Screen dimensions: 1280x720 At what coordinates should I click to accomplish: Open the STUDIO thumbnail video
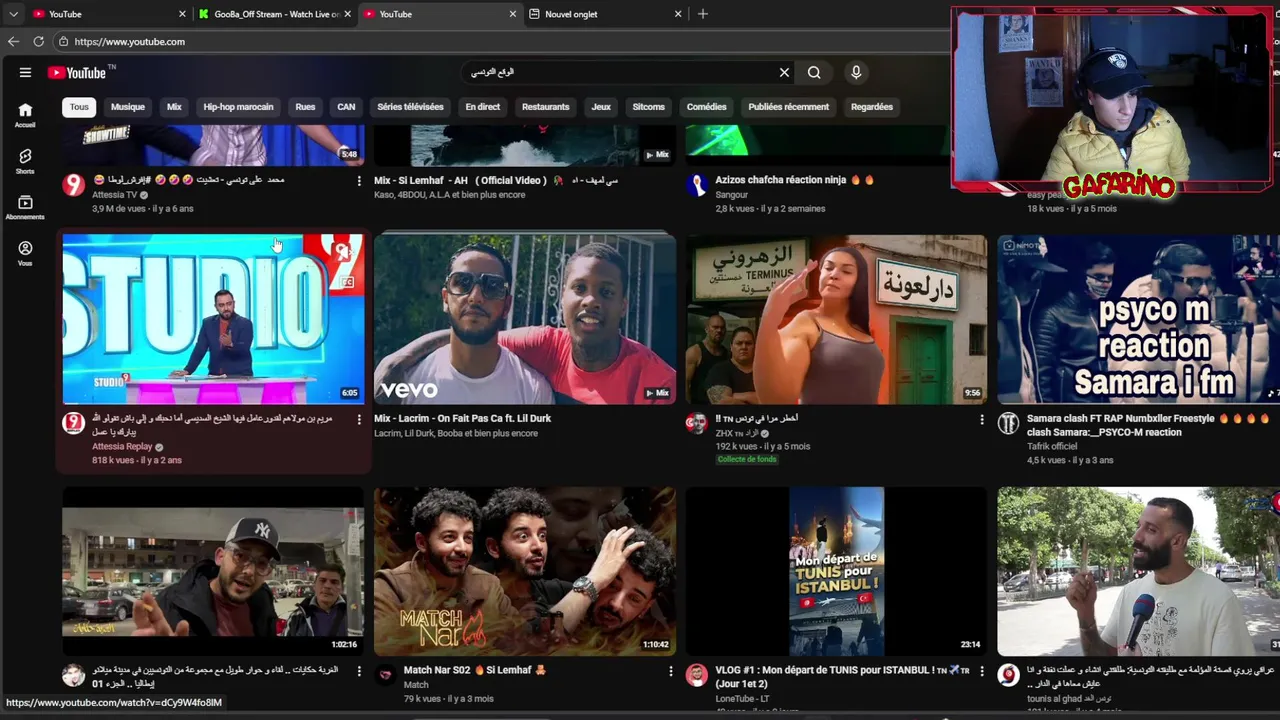click(213, 319)
